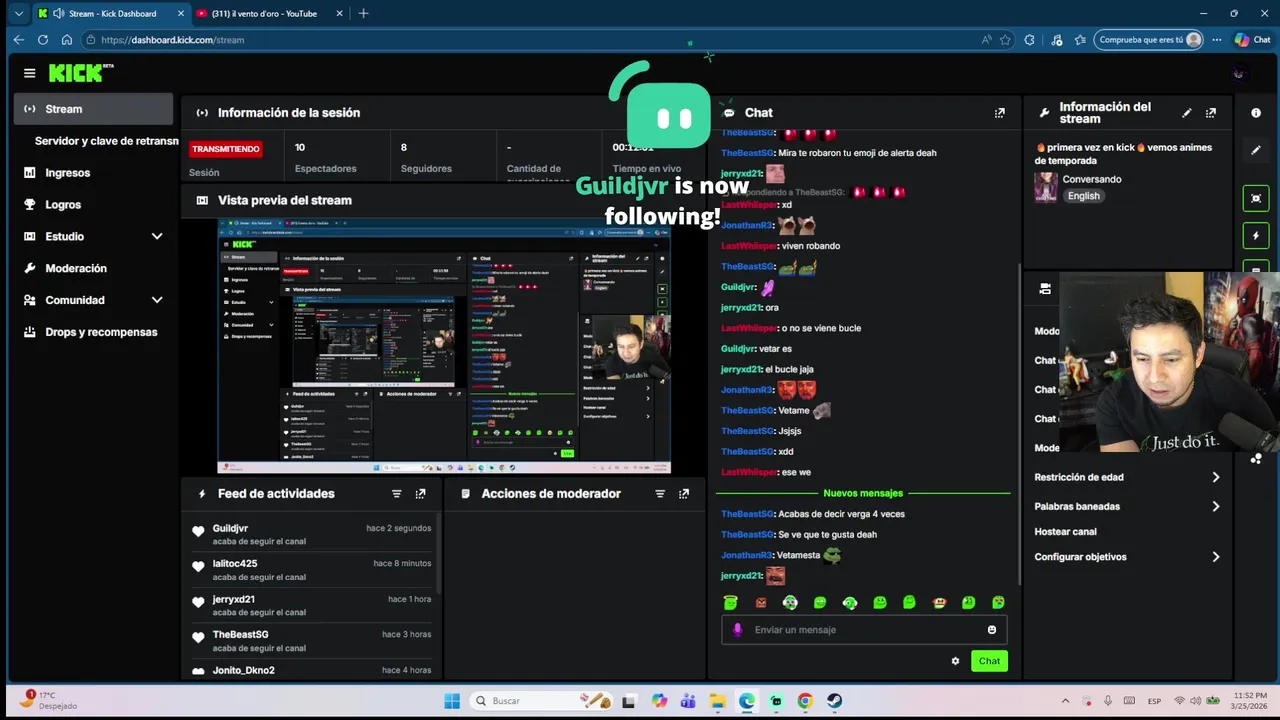Filter the Acciones de moderador list
1280x720 pixels.
coord(660,494)
